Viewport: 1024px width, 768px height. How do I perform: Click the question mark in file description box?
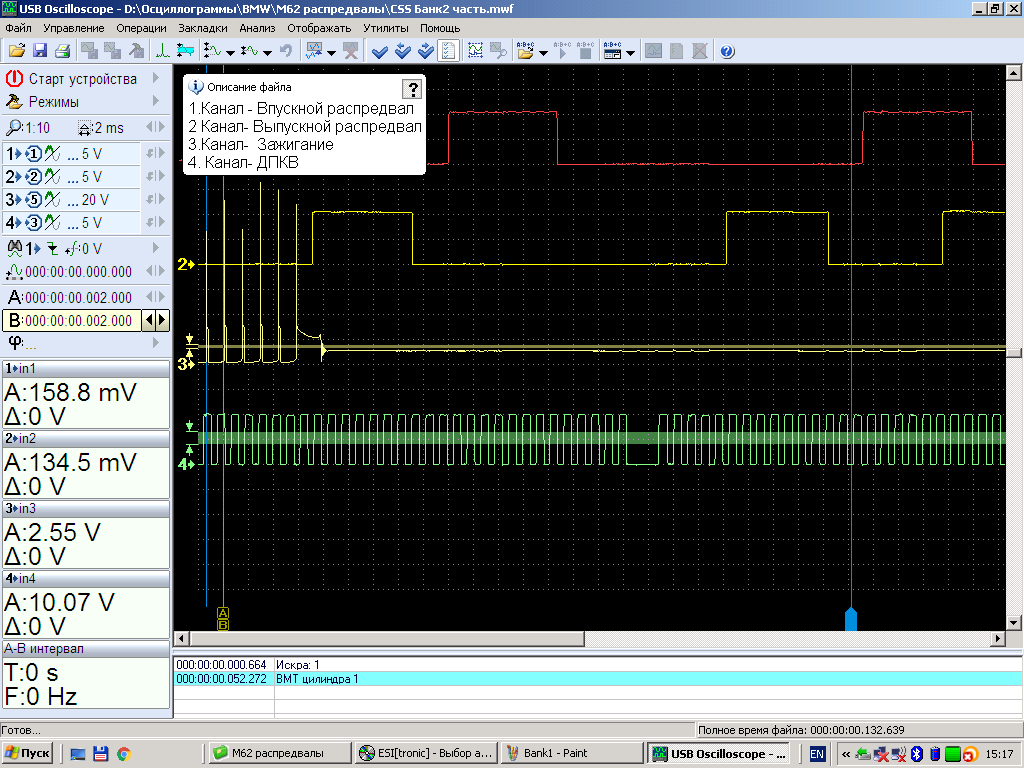411,88
